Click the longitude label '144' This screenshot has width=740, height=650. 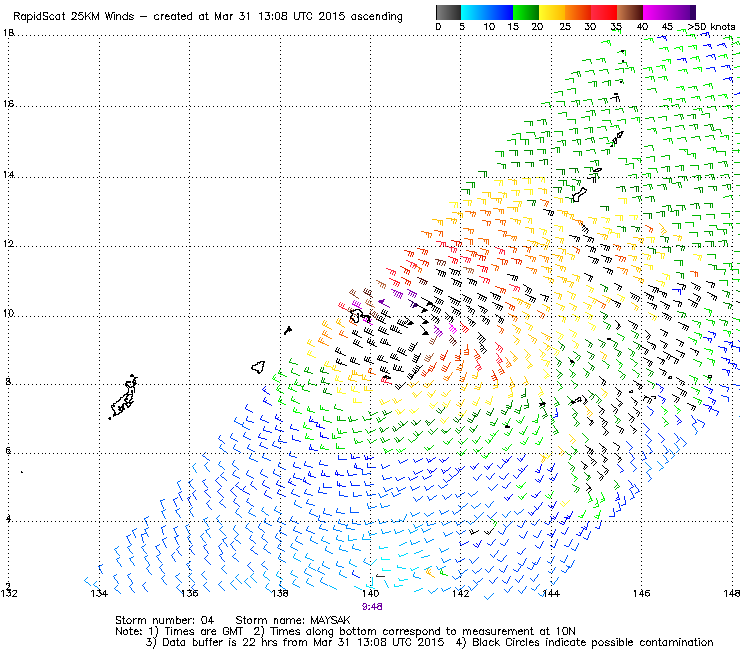(x=551, y=593)
